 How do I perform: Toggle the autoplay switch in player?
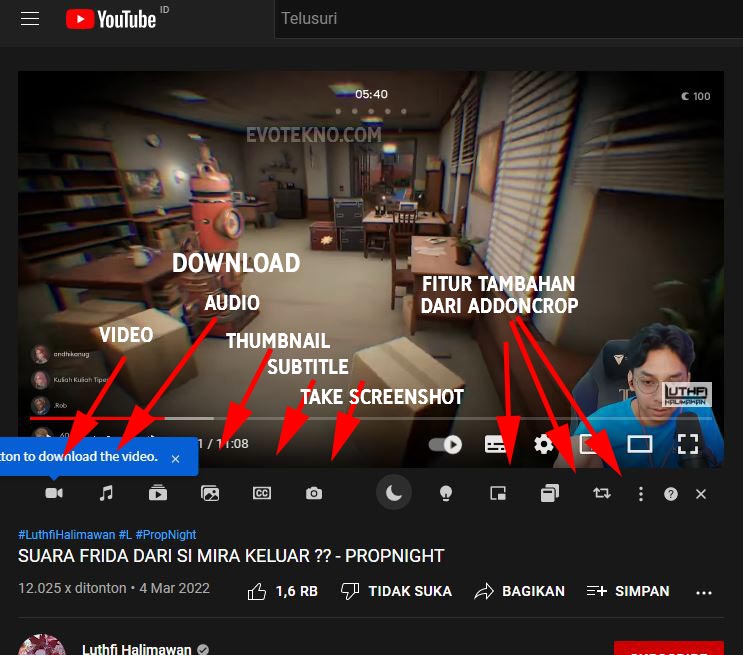coord(446,444)
